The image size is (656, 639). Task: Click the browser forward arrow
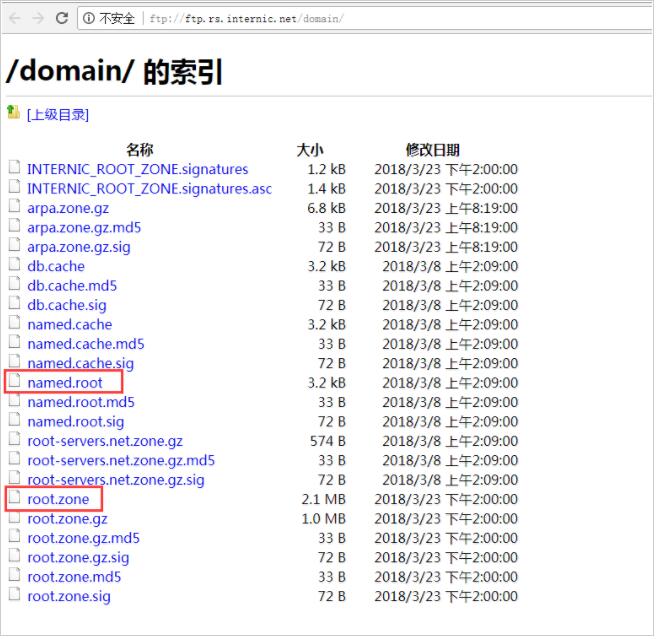tap(38, 18)
